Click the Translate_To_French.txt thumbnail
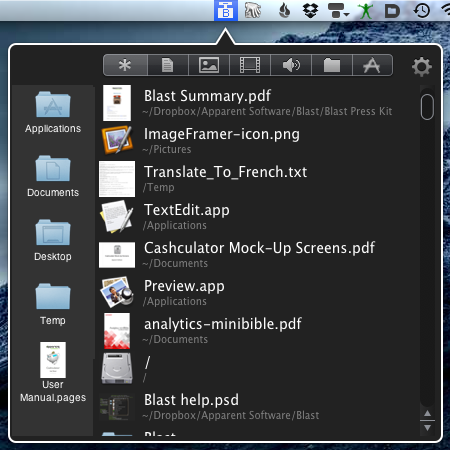The image size is (450, 450). click(x=117, y=179)
